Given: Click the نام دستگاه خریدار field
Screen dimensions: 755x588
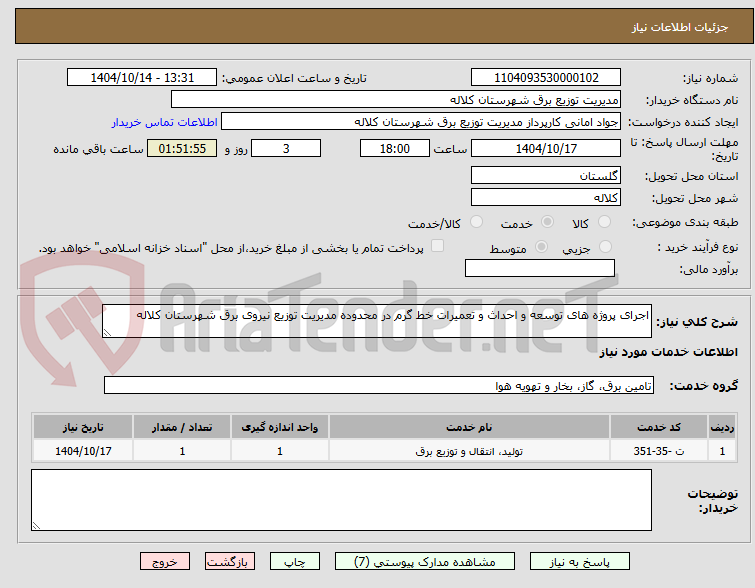Looking at the screenshot, I should coord(396,100).
